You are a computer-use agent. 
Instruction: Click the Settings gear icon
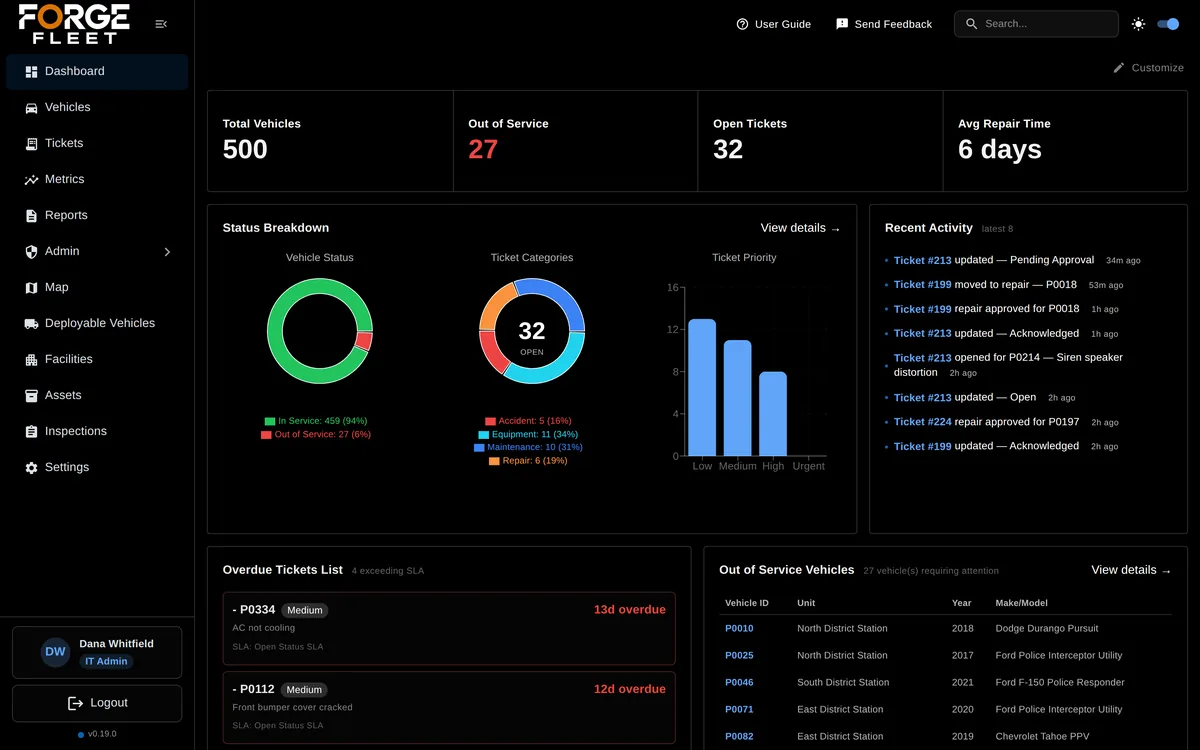(31, 468)
